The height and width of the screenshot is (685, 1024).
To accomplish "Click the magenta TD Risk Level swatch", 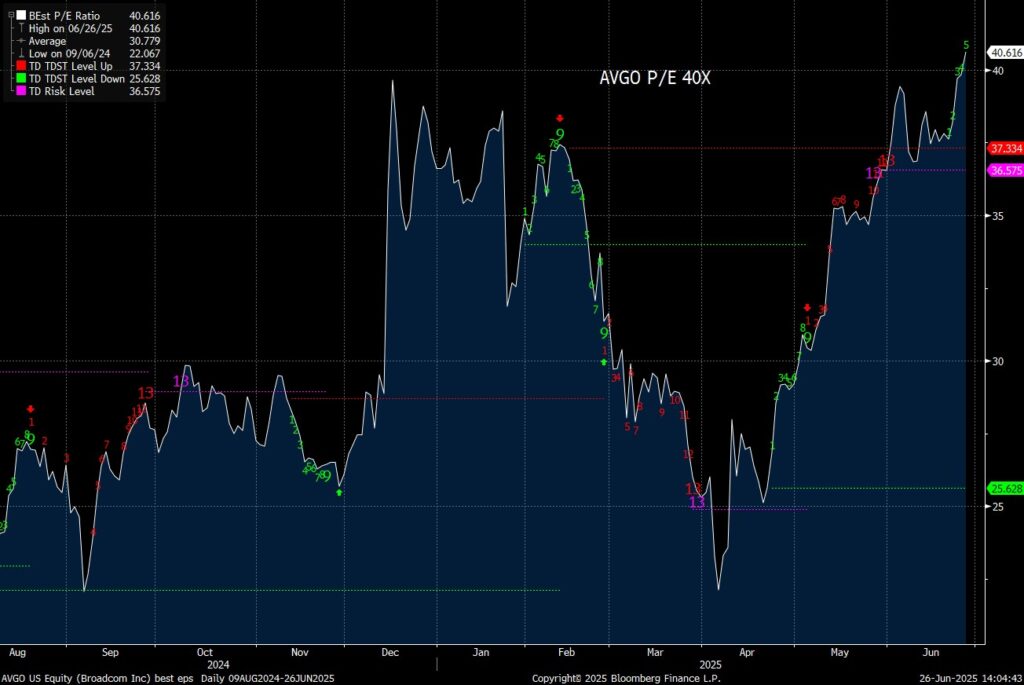I will [22, 91].
